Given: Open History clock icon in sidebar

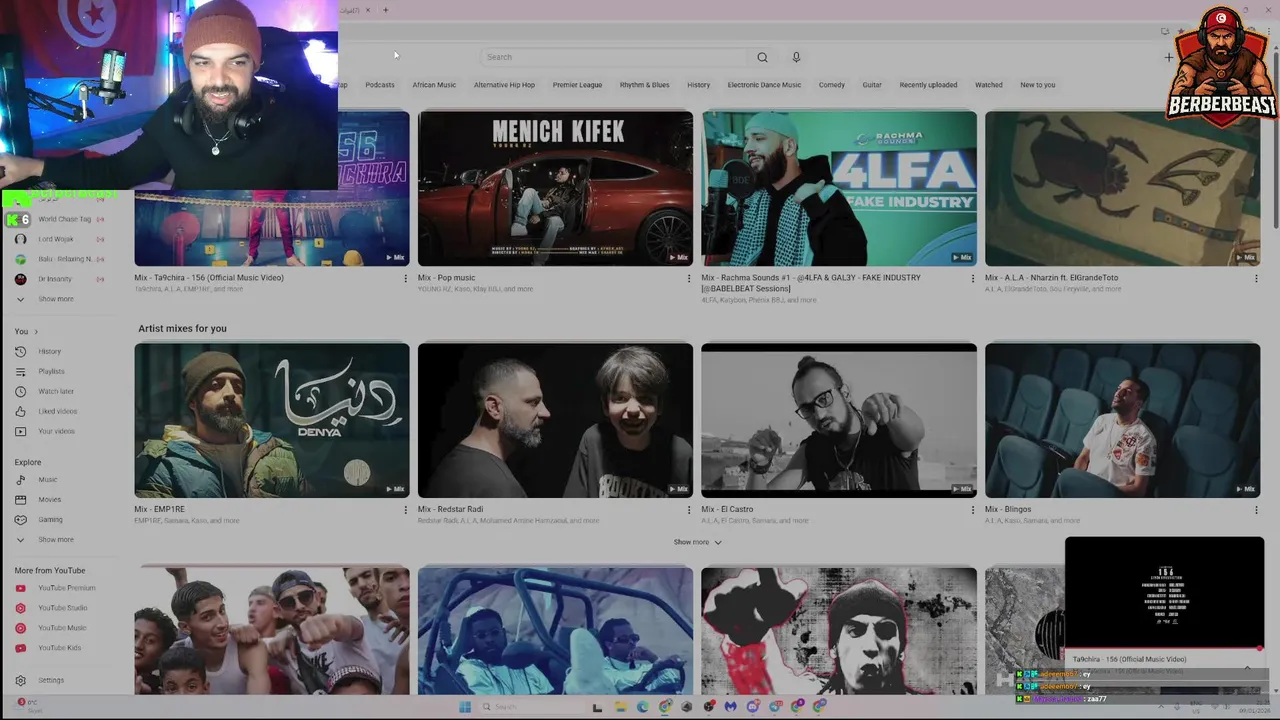Looking at the screenshot, I should [20, 351].
